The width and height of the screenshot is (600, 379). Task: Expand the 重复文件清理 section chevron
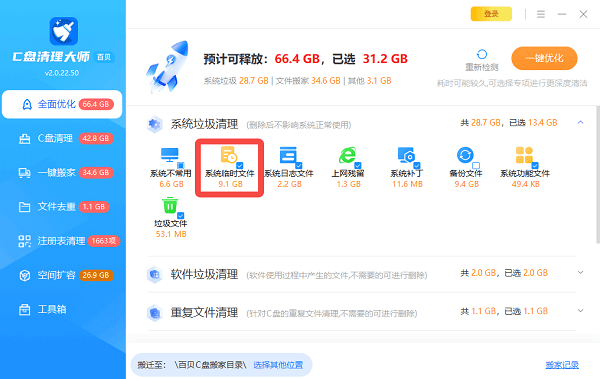(x=580, y=310)
